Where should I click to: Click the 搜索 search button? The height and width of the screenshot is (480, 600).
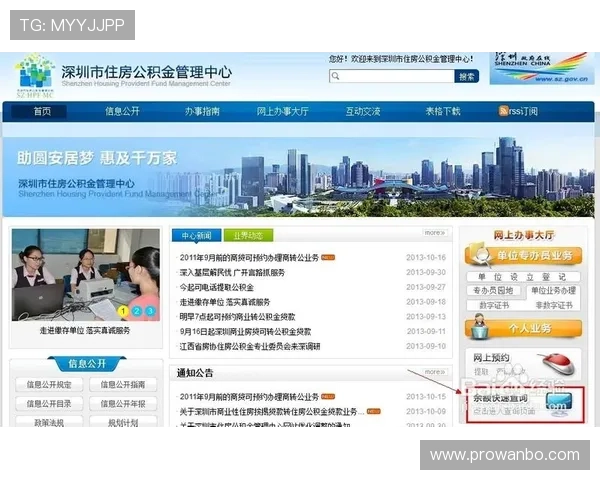click(466, 76)
